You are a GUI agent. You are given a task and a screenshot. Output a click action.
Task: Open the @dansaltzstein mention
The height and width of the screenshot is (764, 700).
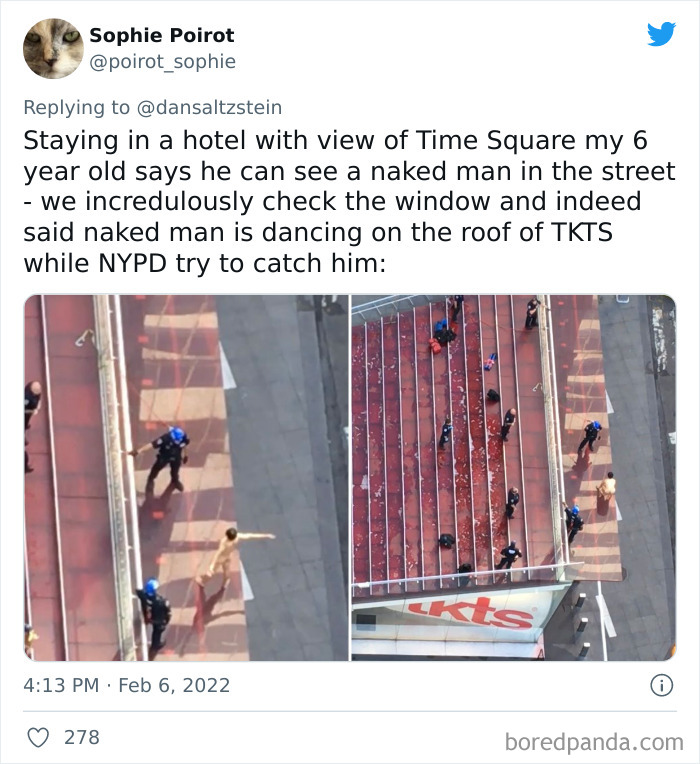click(x=209, y=108)
